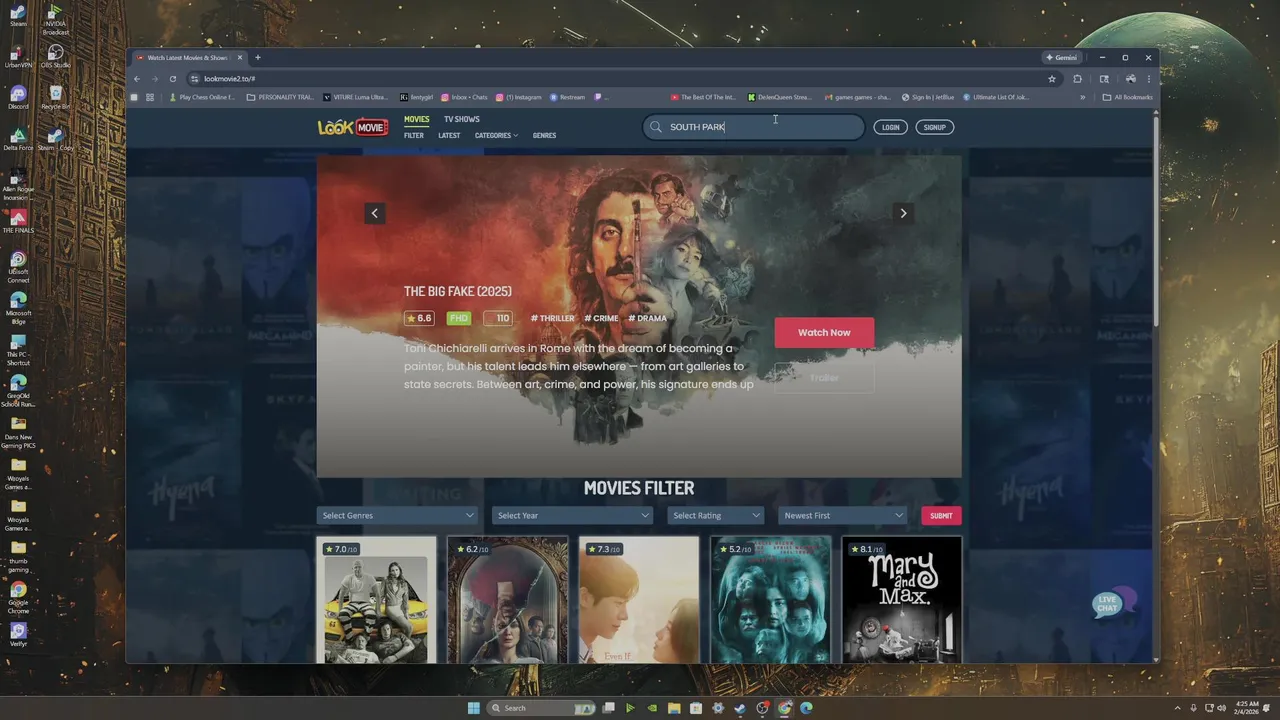
Task: Open File Explorer from taskbar
Action: pos(674,708)
